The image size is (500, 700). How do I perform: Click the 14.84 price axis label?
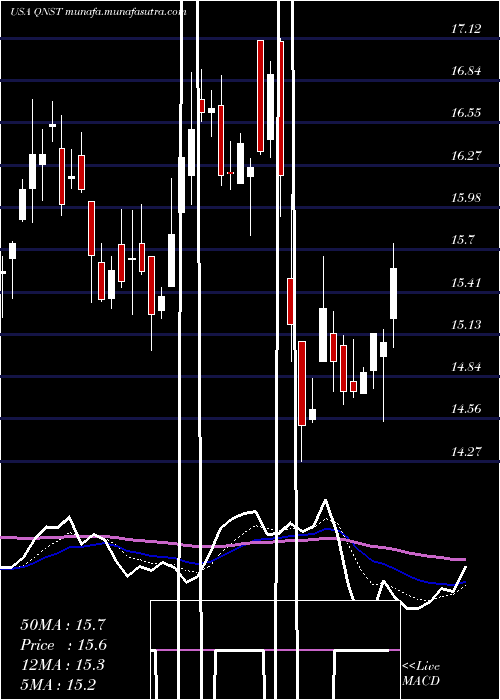pos(466,367)
